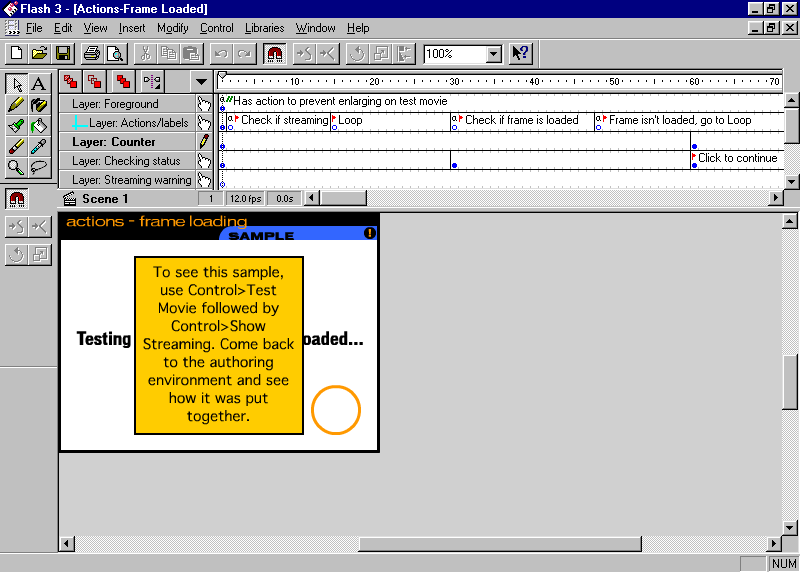The width and height of the screenshot is (800, 572).
Task: Click the Copy icon in the toolbar
Action: point(168,54)
